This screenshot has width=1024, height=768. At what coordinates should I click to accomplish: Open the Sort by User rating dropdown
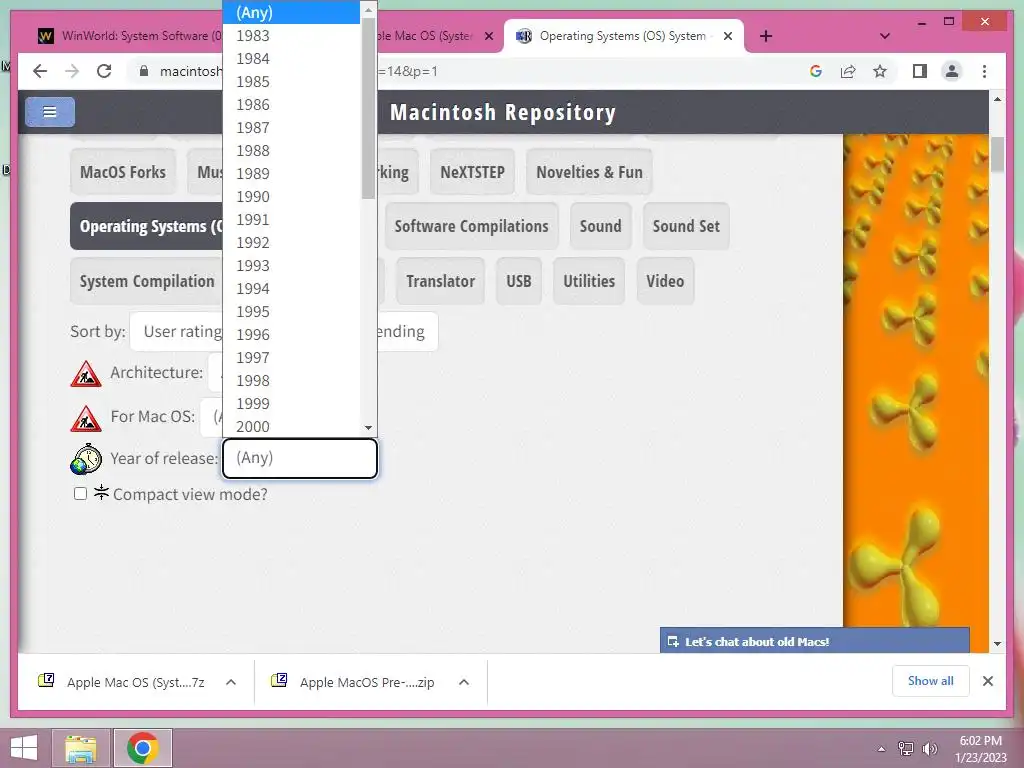(x=176, y=332)
